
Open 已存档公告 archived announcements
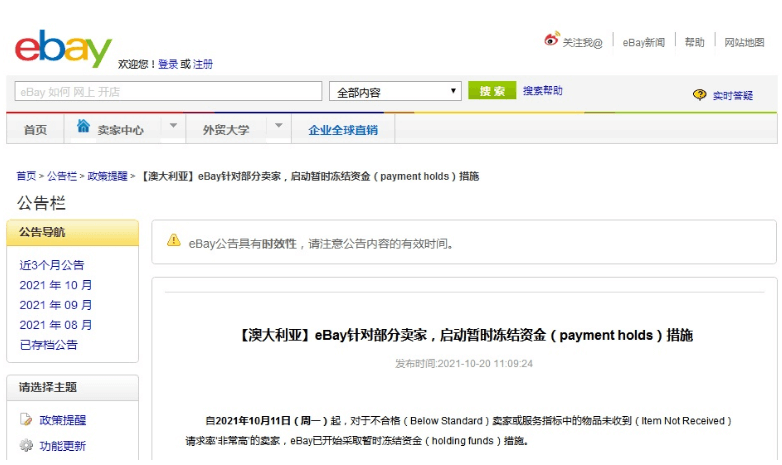49,345
